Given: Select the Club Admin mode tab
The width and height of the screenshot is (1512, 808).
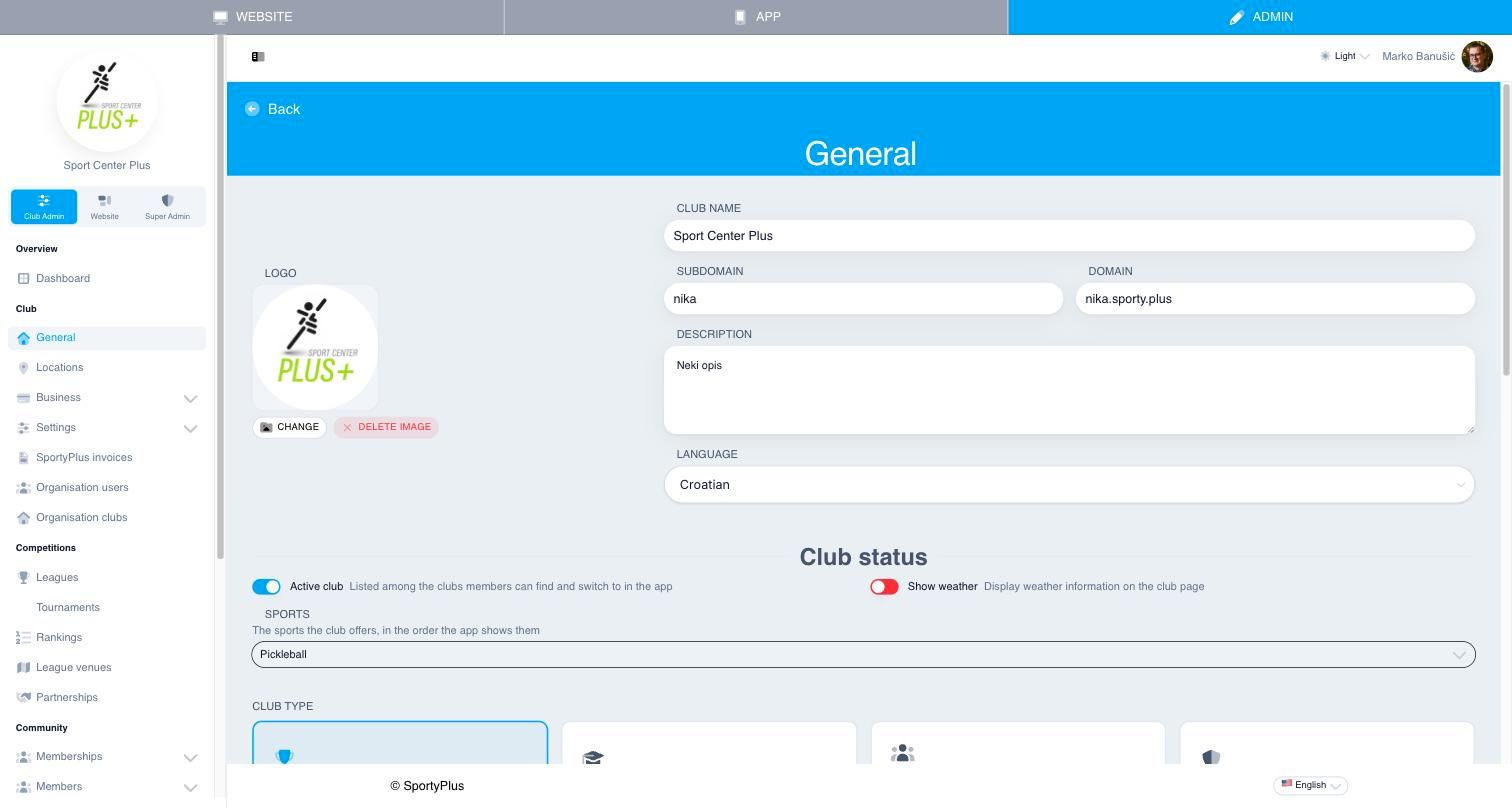Looking at the screenshot, I should pos(44,207).
